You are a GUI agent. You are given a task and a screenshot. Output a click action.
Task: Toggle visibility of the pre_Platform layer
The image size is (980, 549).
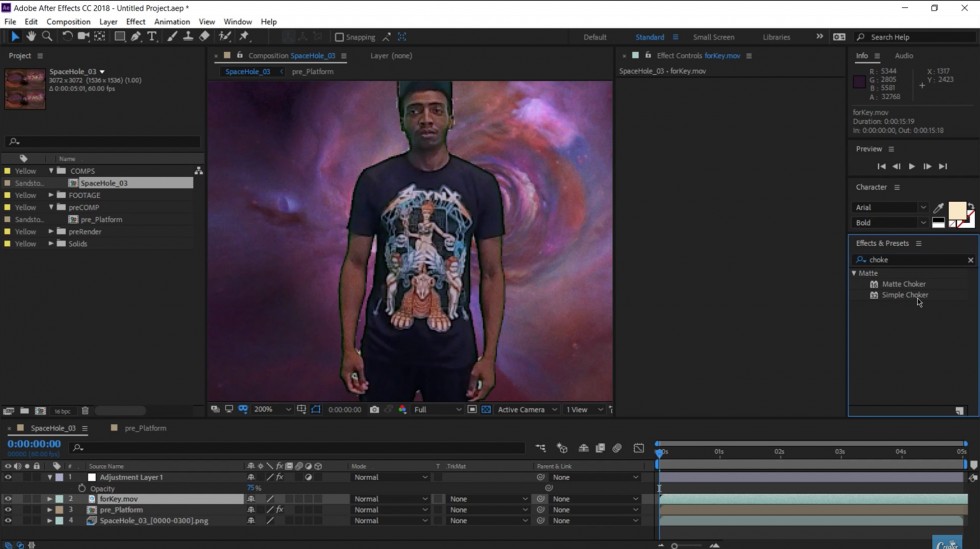[8, 510]
